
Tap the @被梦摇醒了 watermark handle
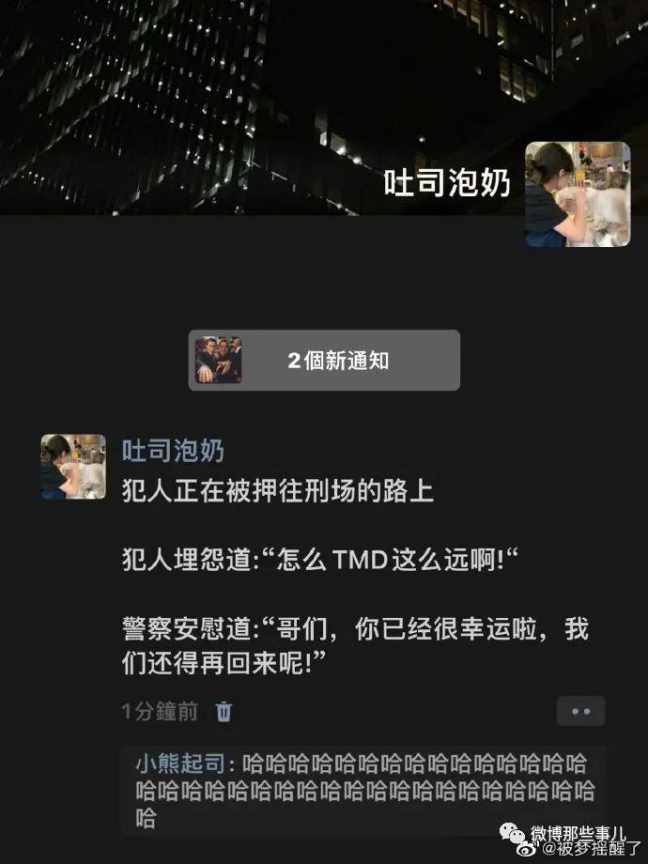coord(592,848)
